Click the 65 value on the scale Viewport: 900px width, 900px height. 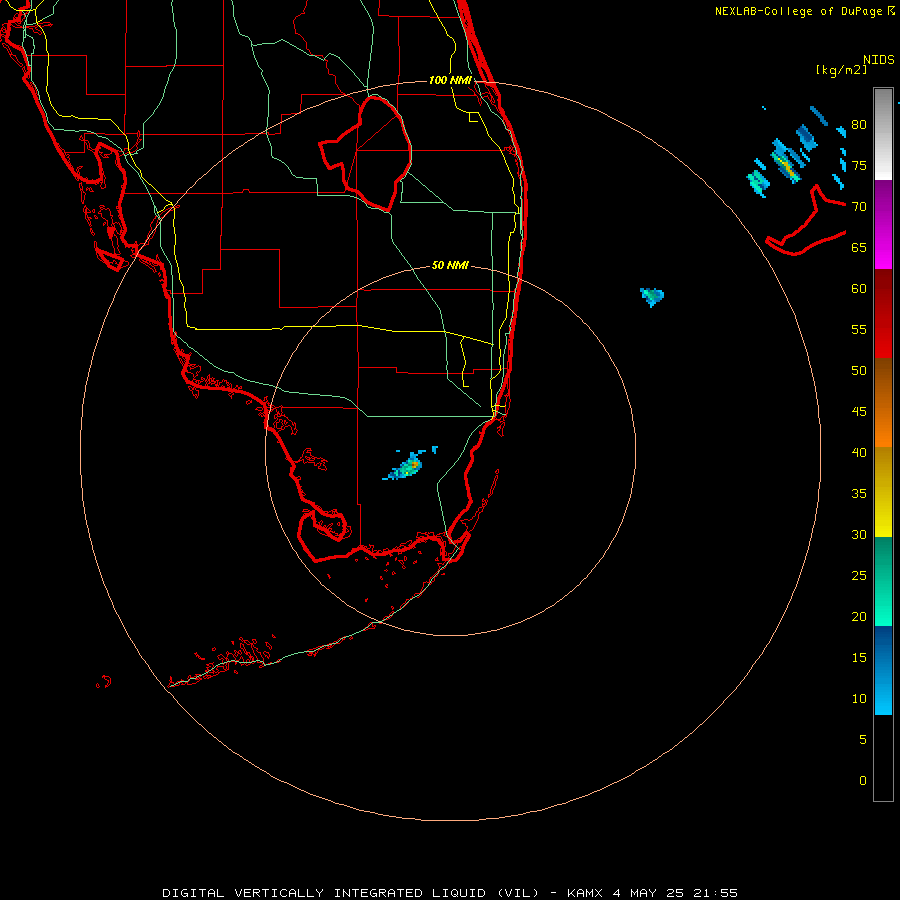pos(859,247)
